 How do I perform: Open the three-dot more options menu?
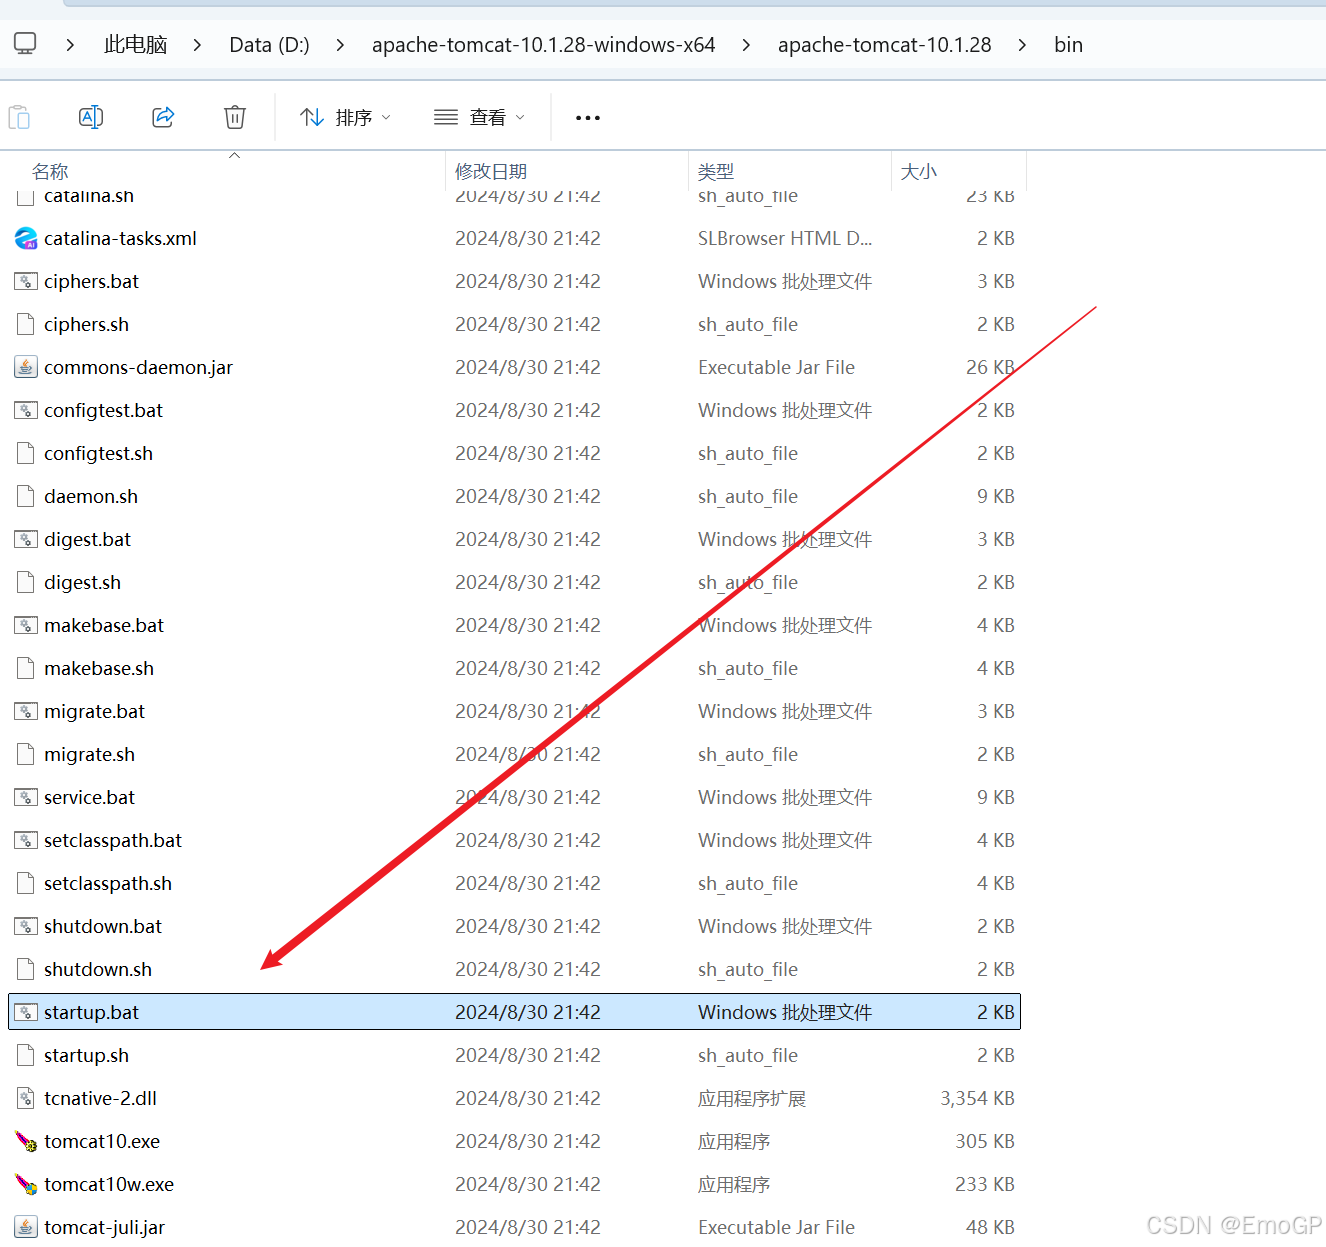point(588,118)
